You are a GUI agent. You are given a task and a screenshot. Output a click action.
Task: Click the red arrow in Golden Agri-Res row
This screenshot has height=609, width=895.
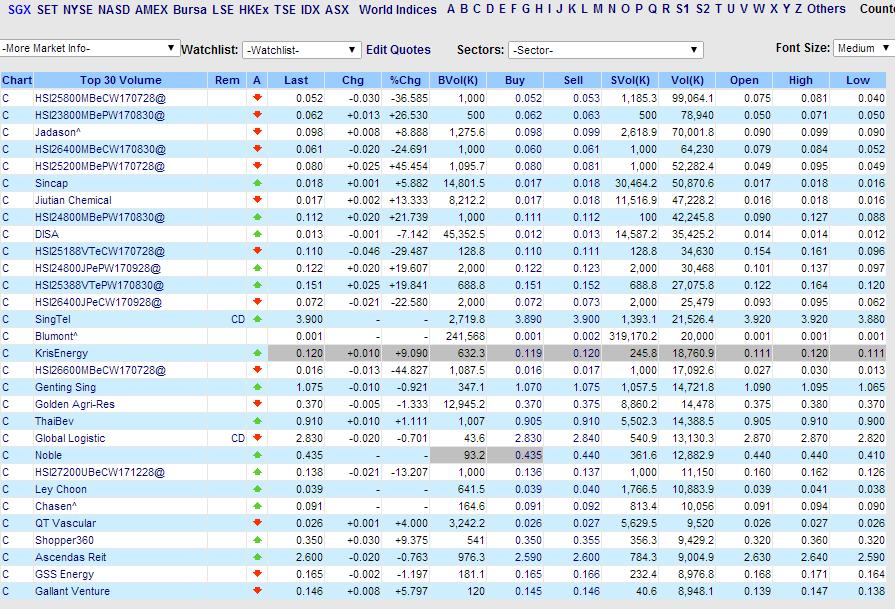point(257,404)
